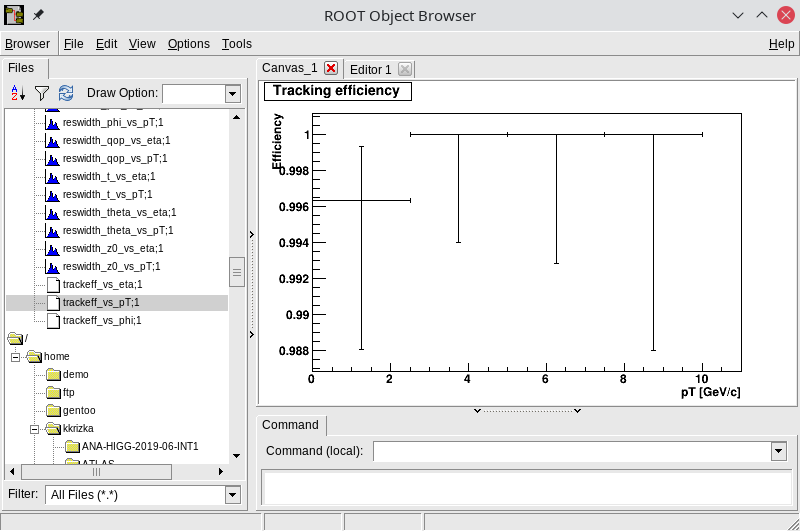This screenshot has height=531, width=800.
Task: Switch to the Editor 1 tab
Action: (371, 69)
